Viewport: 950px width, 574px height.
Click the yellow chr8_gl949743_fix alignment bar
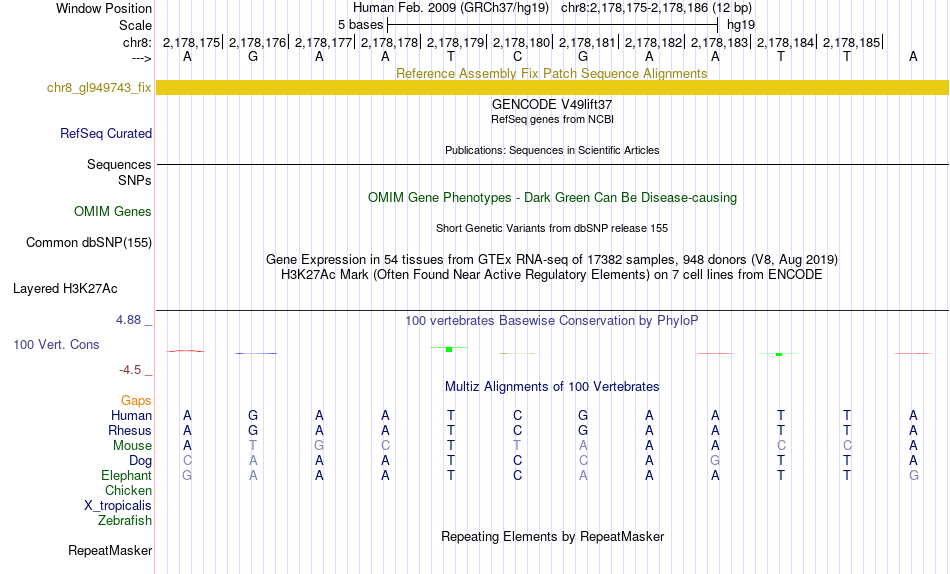pyautogui.click(x=552, y=87)
